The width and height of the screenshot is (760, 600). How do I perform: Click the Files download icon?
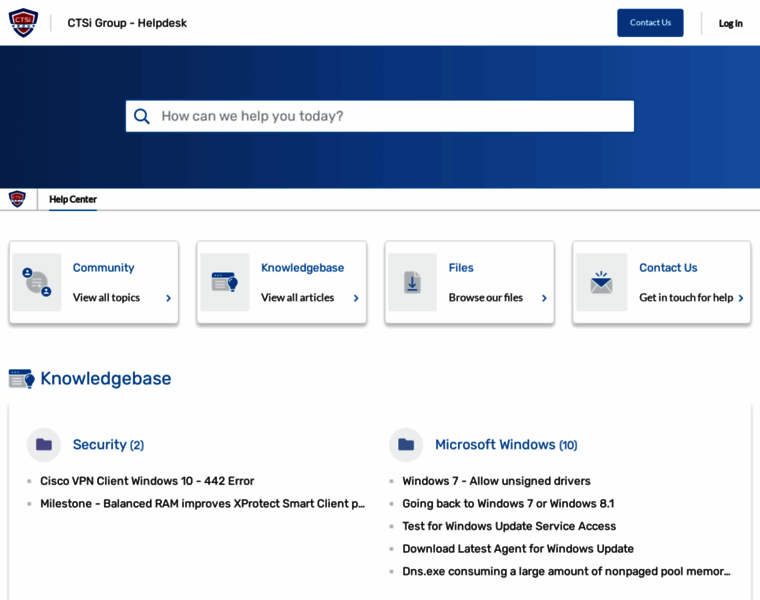pyautogui.click(x=412, y=282)
